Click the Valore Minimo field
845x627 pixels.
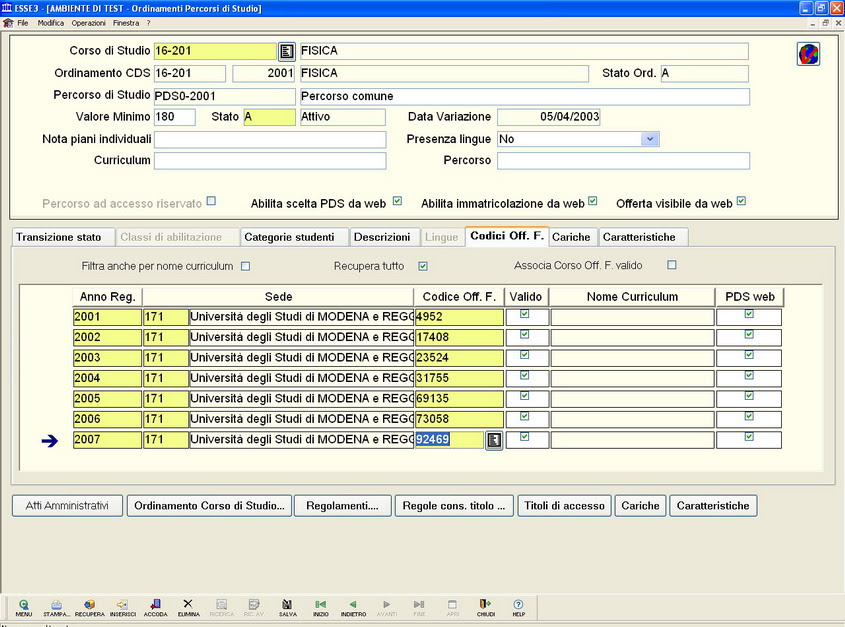[x=175, y=117]
